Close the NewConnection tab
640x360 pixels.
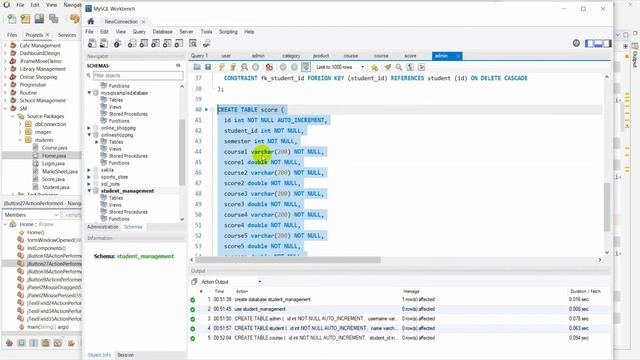click(x=143, y=22)
